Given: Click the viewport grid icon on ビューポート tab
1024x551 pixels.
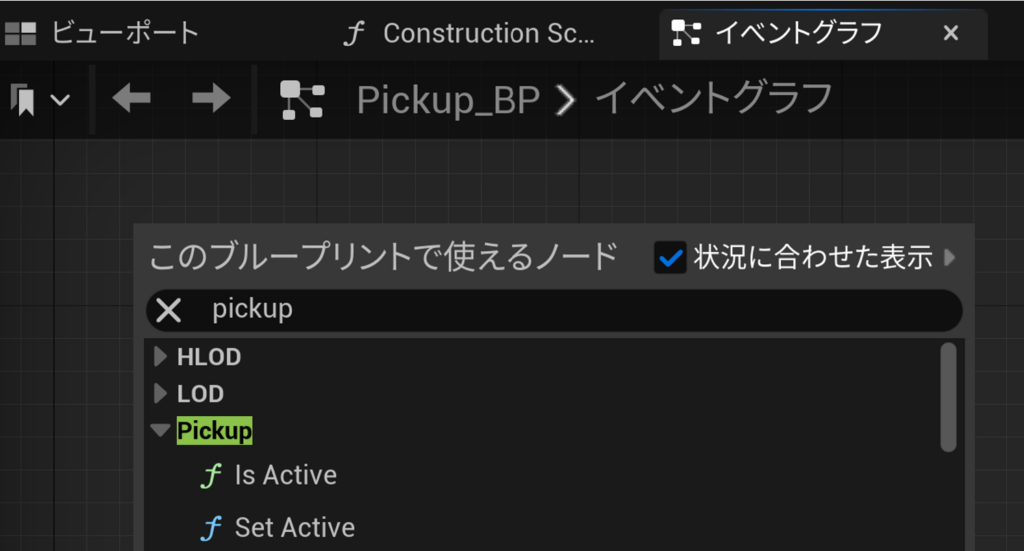Looking at the screenshot, I should click(20, 33).
